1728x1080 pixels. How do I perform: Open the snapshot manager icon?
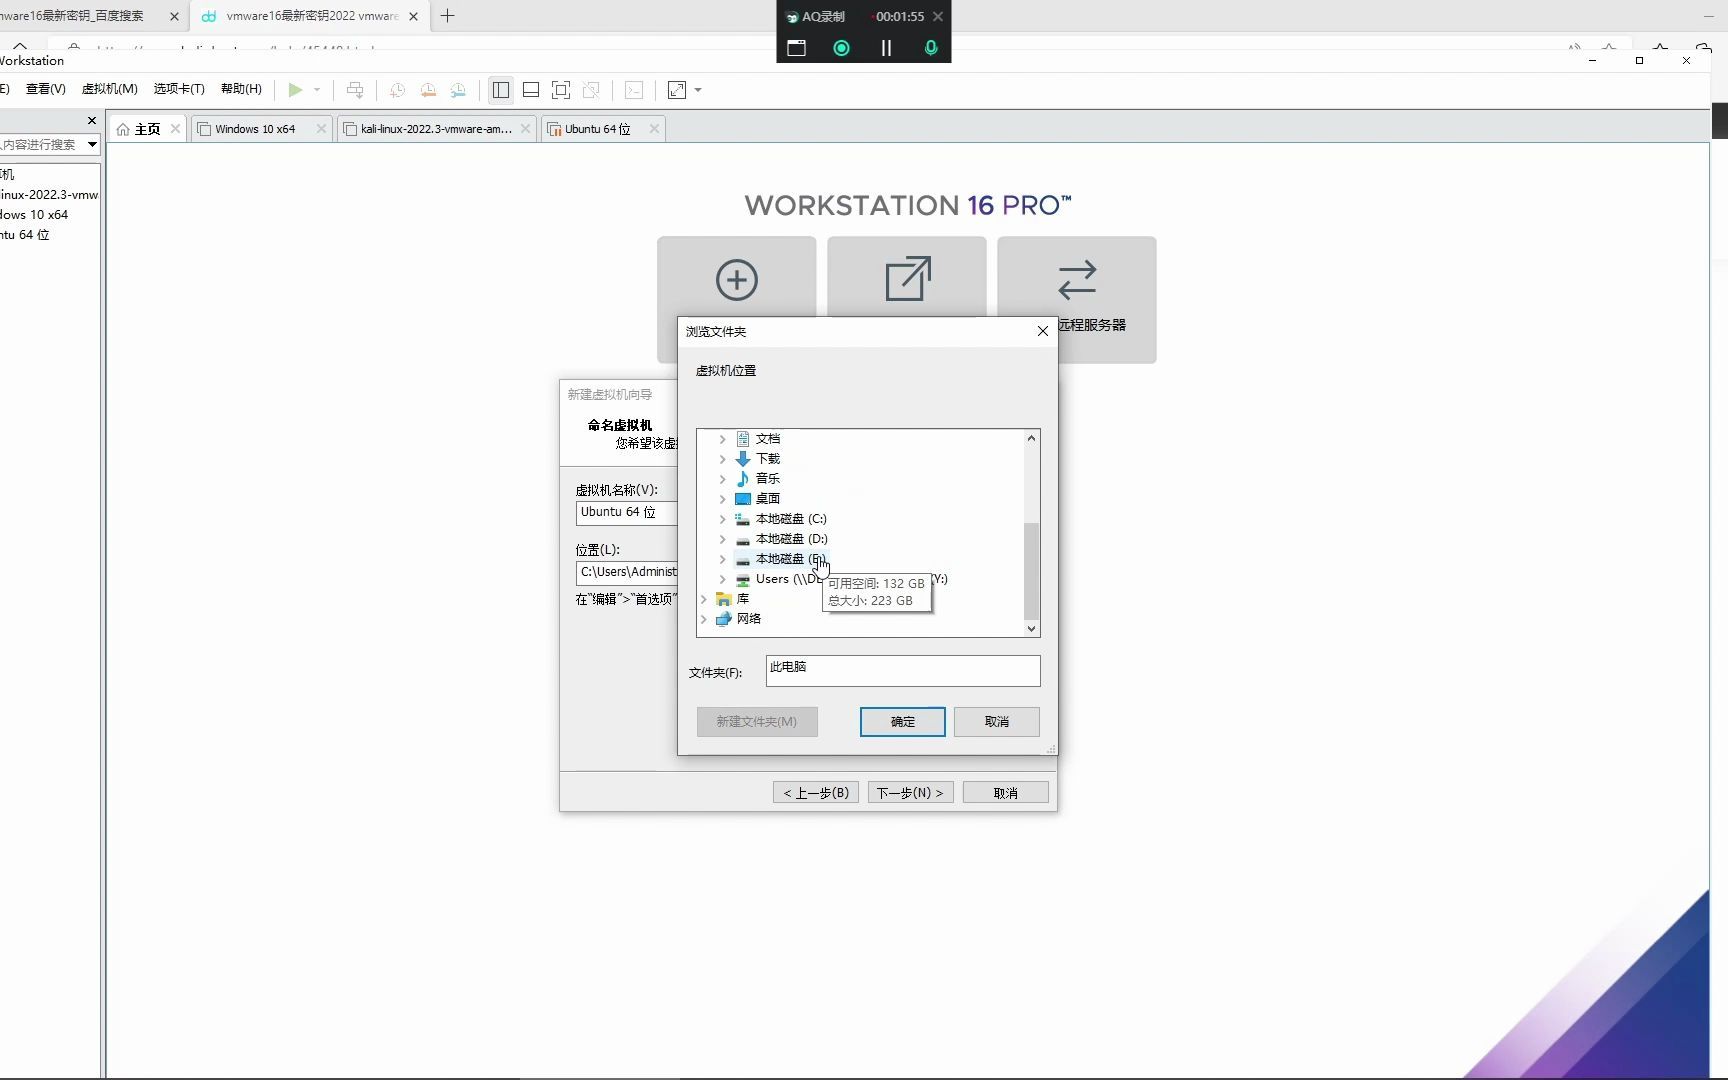(458, 90)
